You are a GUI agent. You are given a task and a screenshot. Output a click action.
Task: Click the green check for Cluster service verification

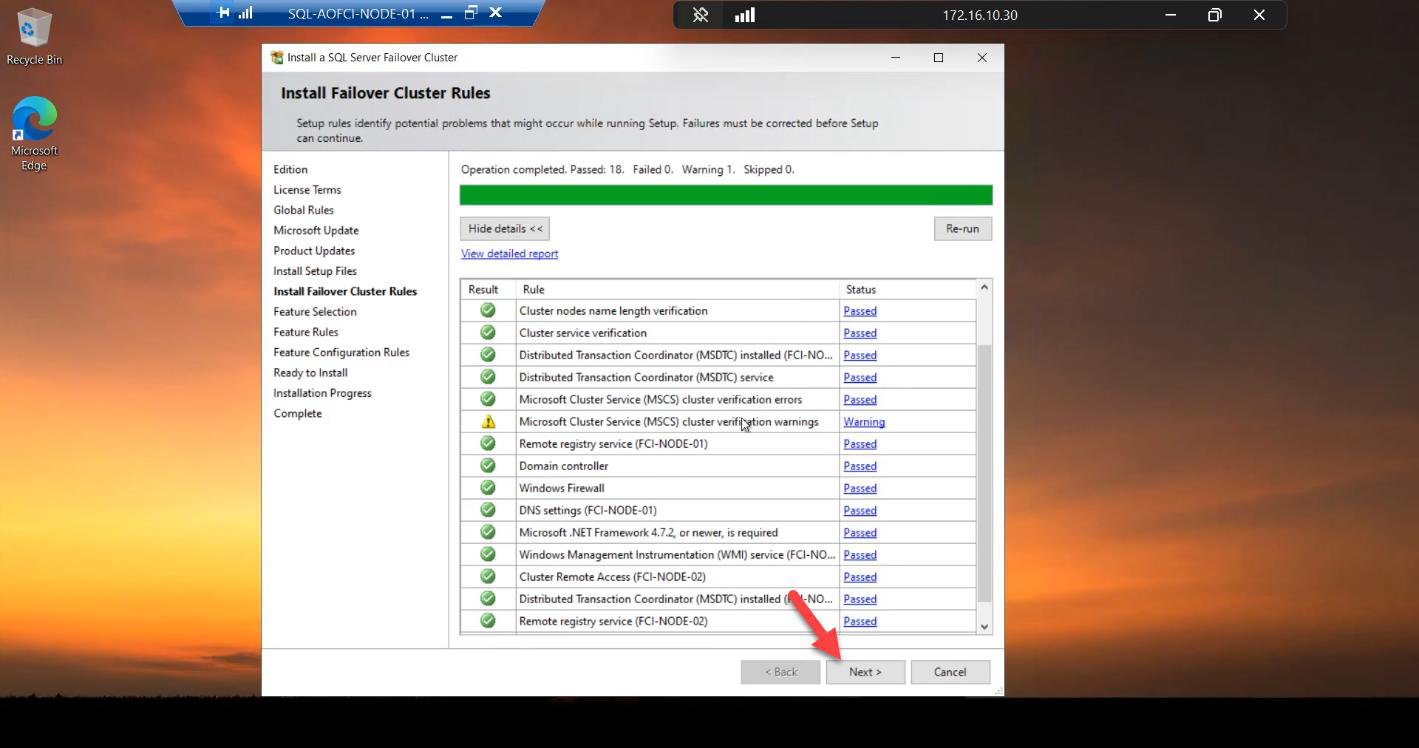coord(488,332)
